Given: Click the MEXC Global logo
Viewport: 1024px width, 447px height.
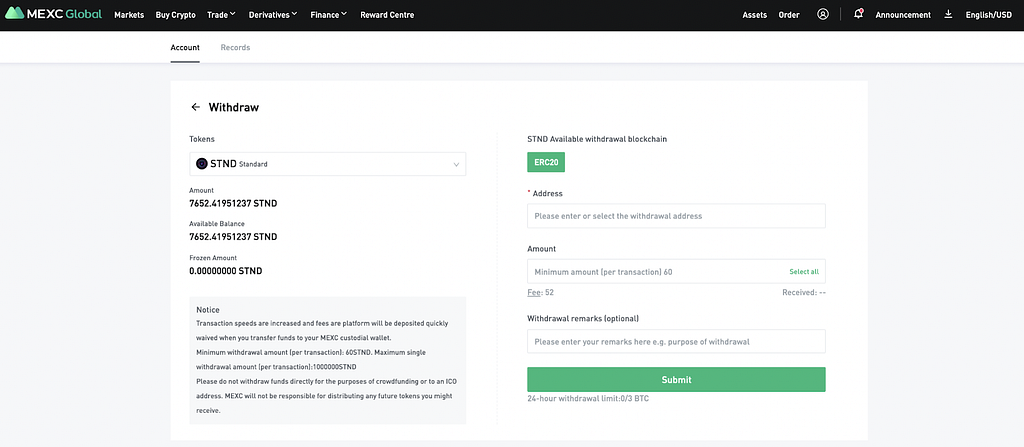Looking at the screenshot, I should (53, 14).
